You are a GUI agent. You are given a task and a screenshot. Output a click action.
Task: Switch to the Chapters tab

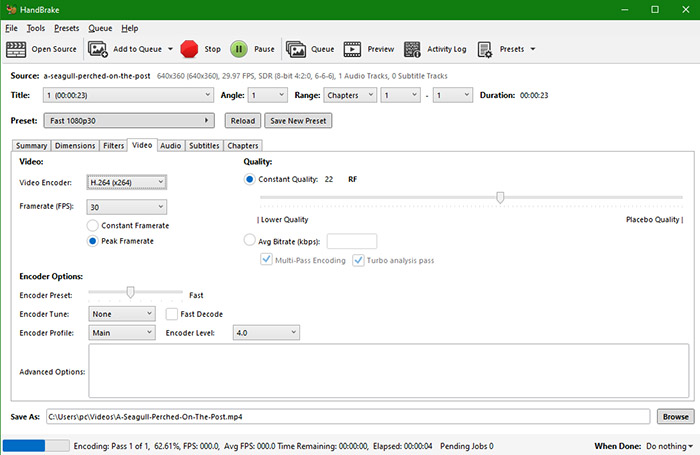tap(243, 146)
